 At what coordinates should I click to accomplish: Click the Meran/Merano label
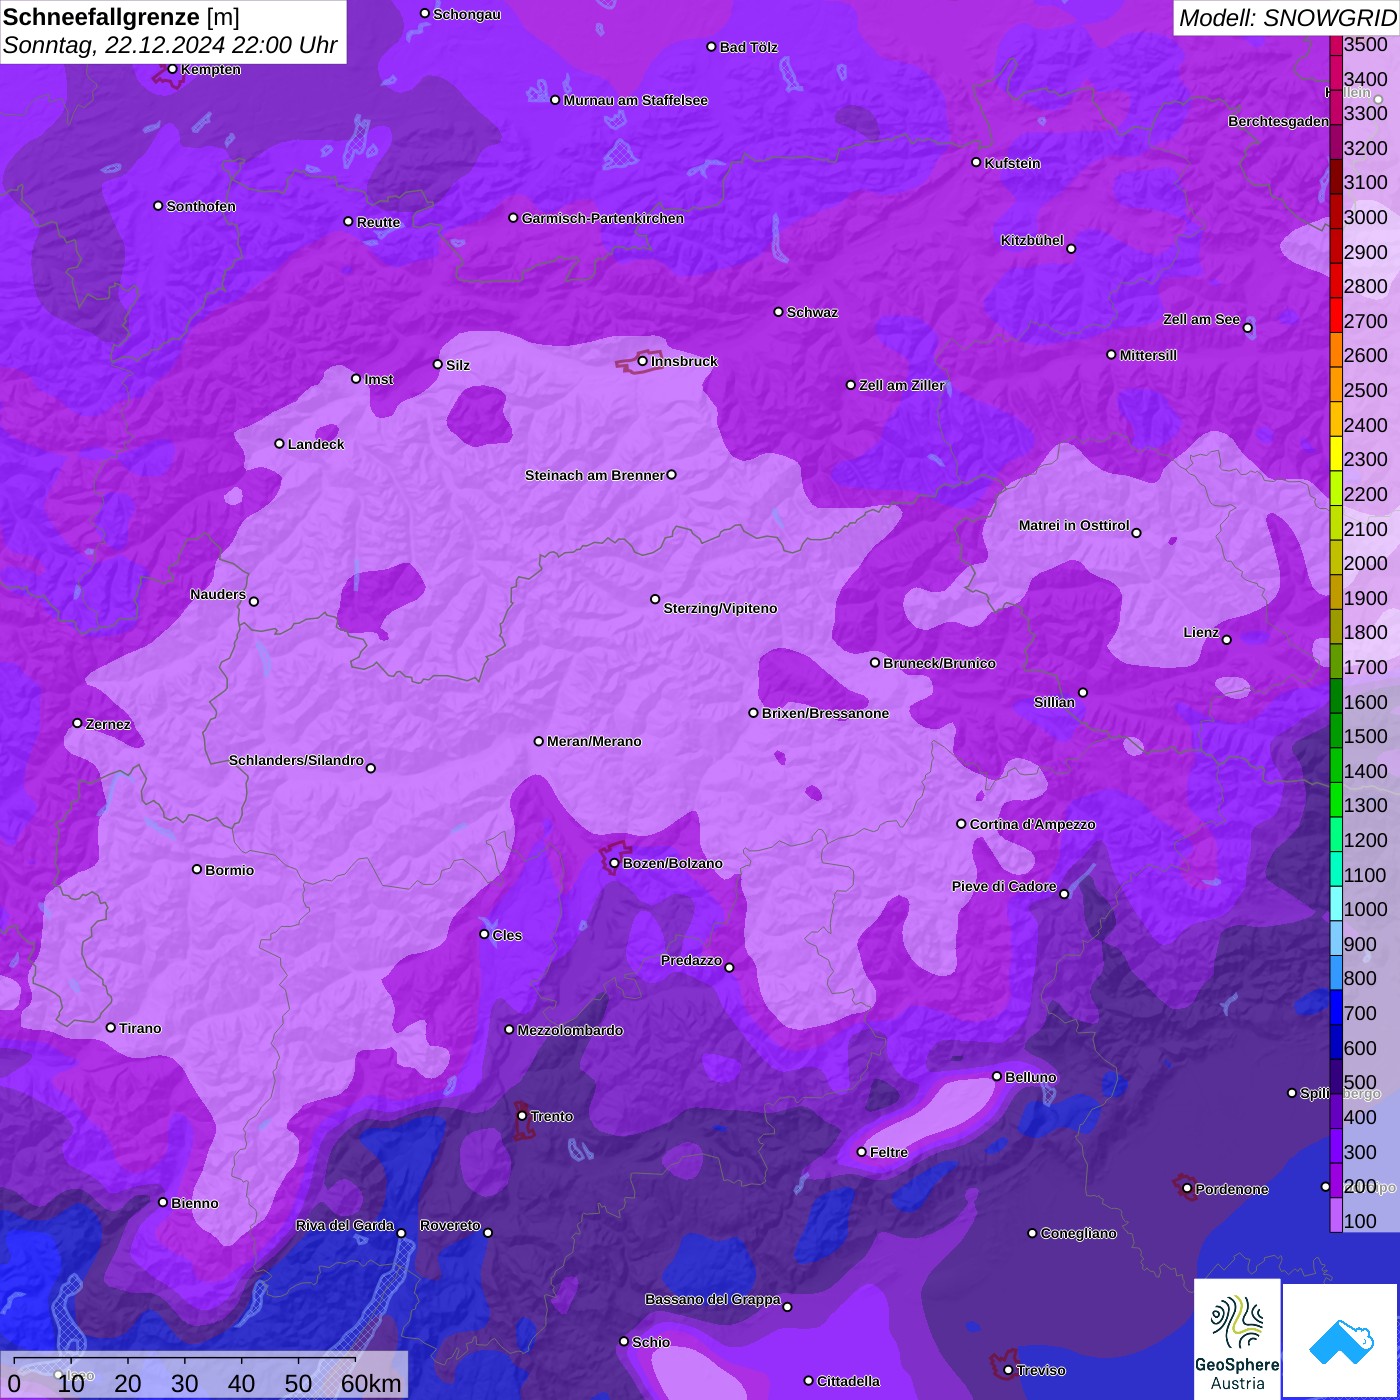click(x=594, y=741)
